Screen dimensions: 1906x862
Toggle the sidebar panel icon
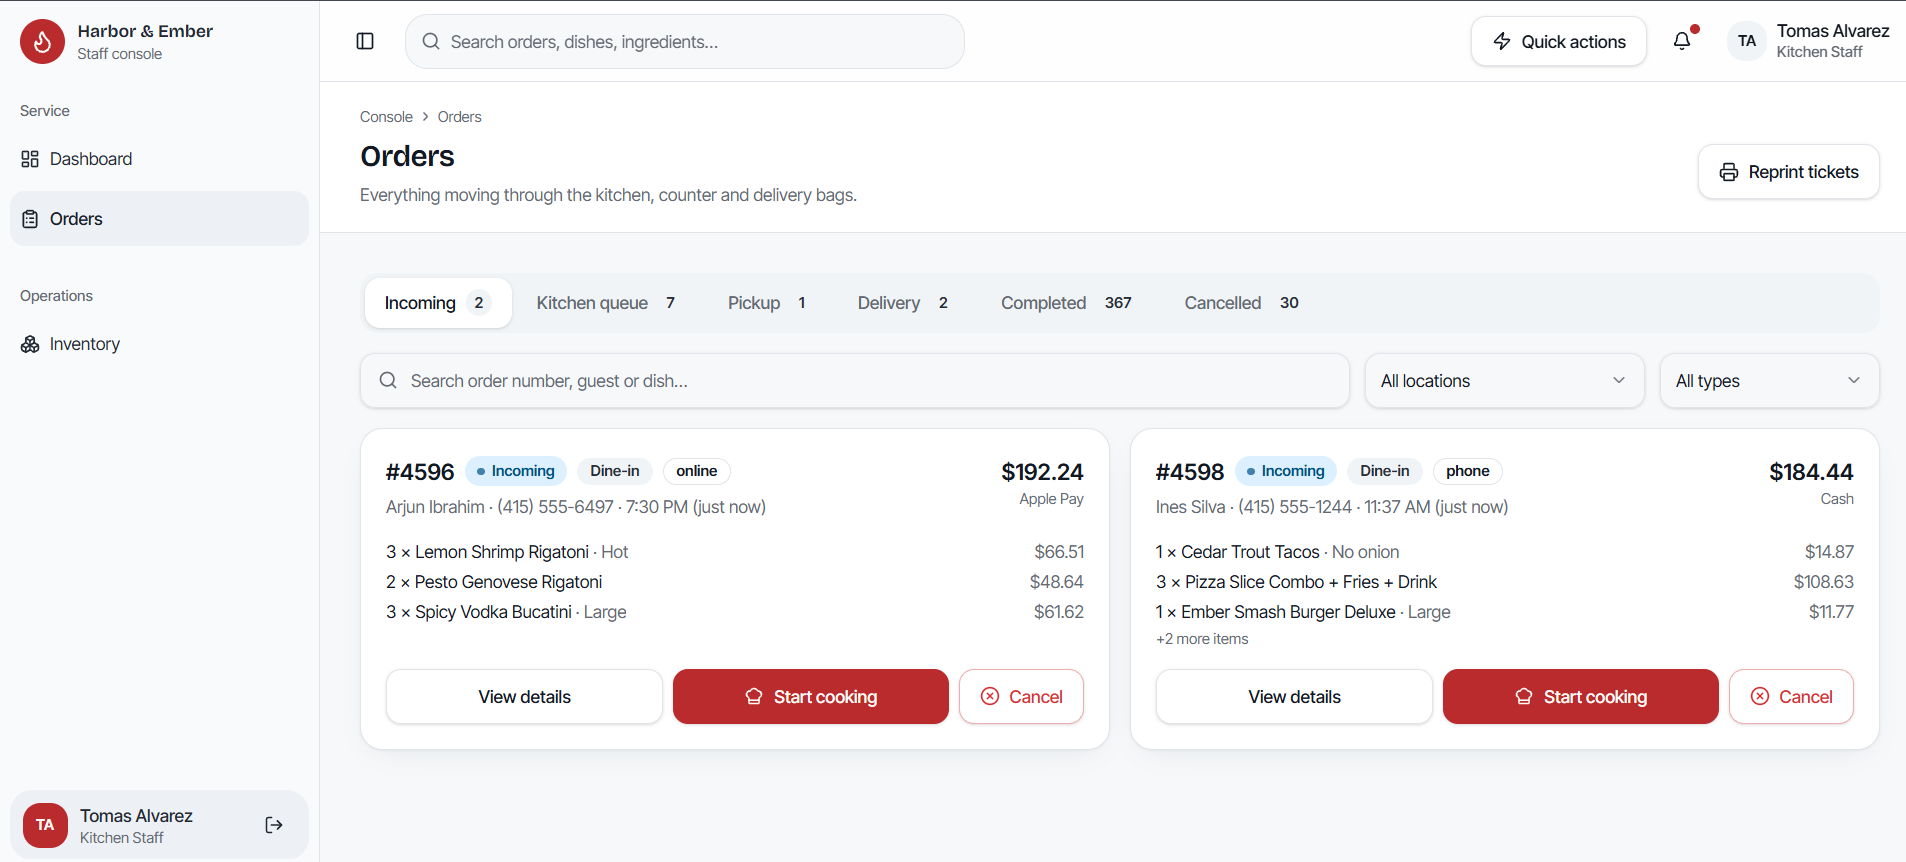click(x=365, y=41)
